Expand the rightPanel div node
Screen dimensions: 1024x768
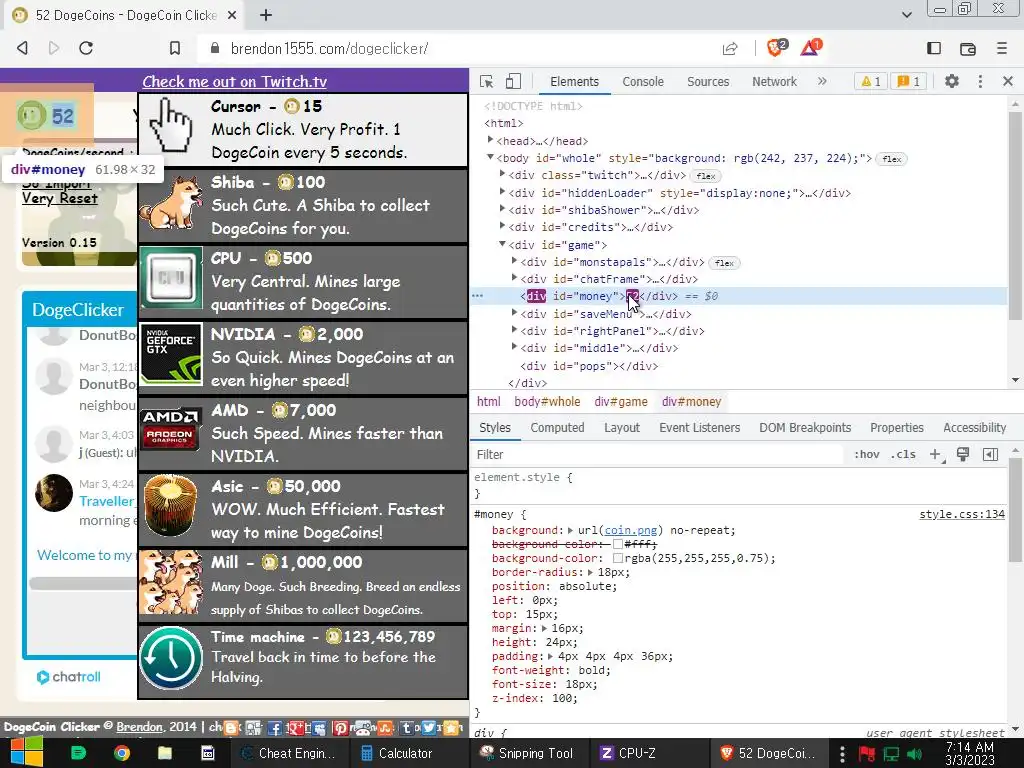click(514, 330)
